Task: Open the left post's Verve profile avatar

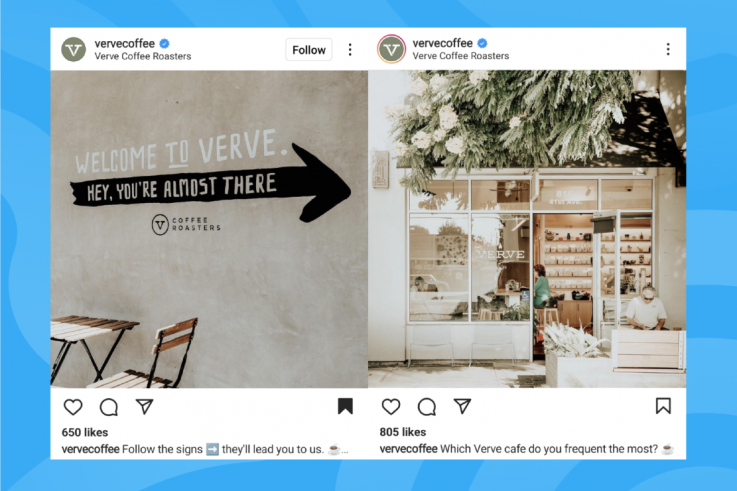Action: (x=74, y=49)
